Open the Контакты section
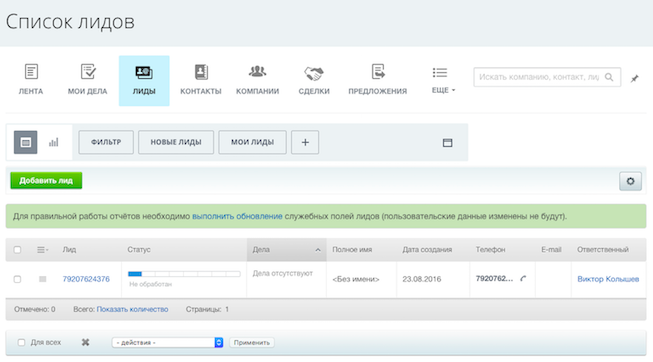Image resolution: width=653 pixels, height=362 pixels. point(201,80)
